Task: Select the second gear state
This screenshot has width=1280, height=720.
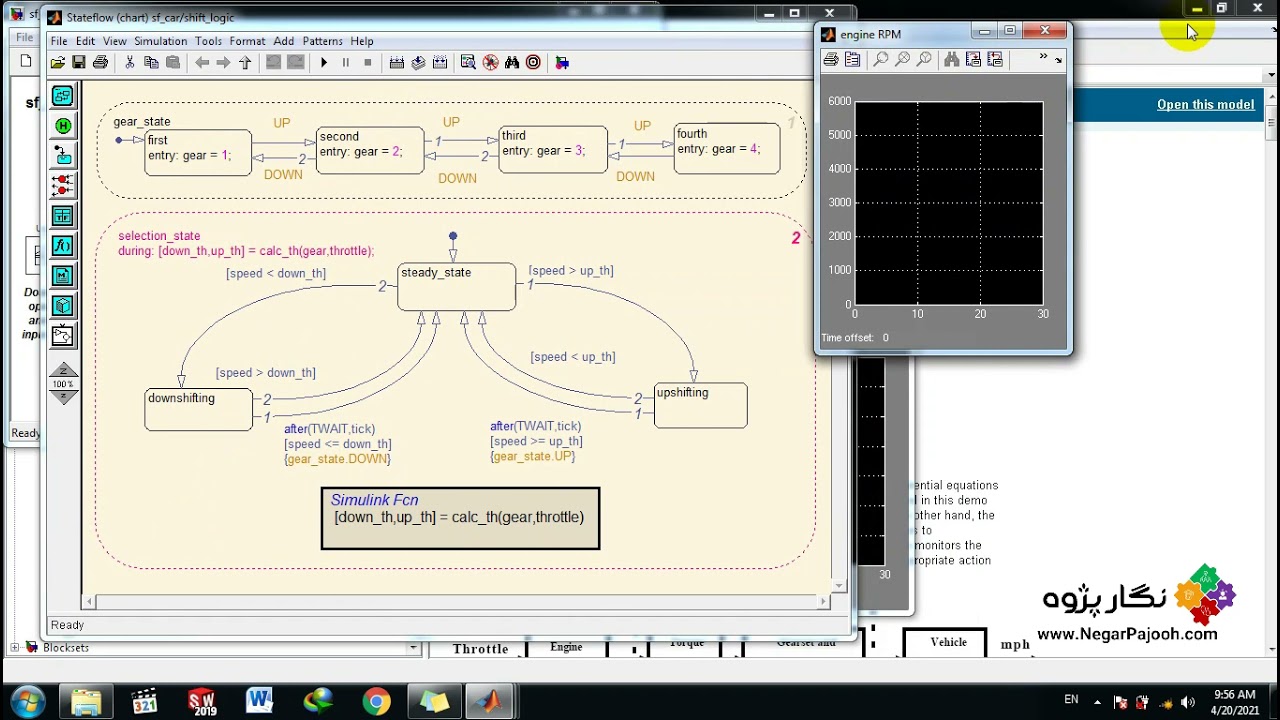Action: tap(370, 150)
